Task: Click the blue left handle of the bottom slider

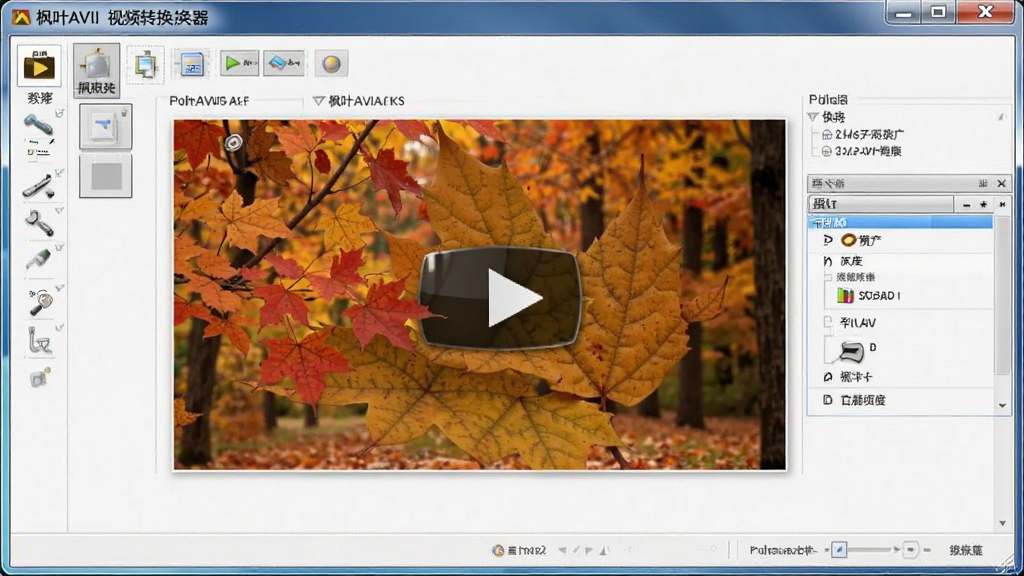Action: click(x=839, y=550)
